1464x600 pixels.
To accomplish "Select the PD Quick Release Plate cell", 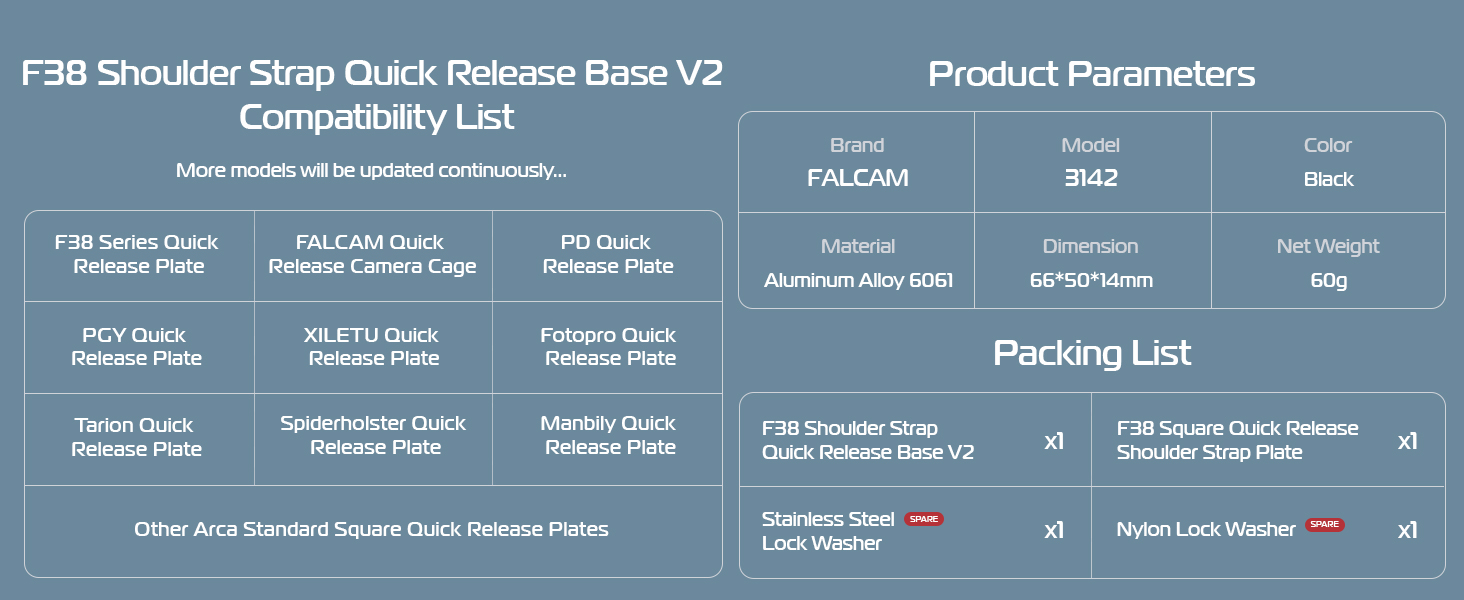I will point(607,255).
